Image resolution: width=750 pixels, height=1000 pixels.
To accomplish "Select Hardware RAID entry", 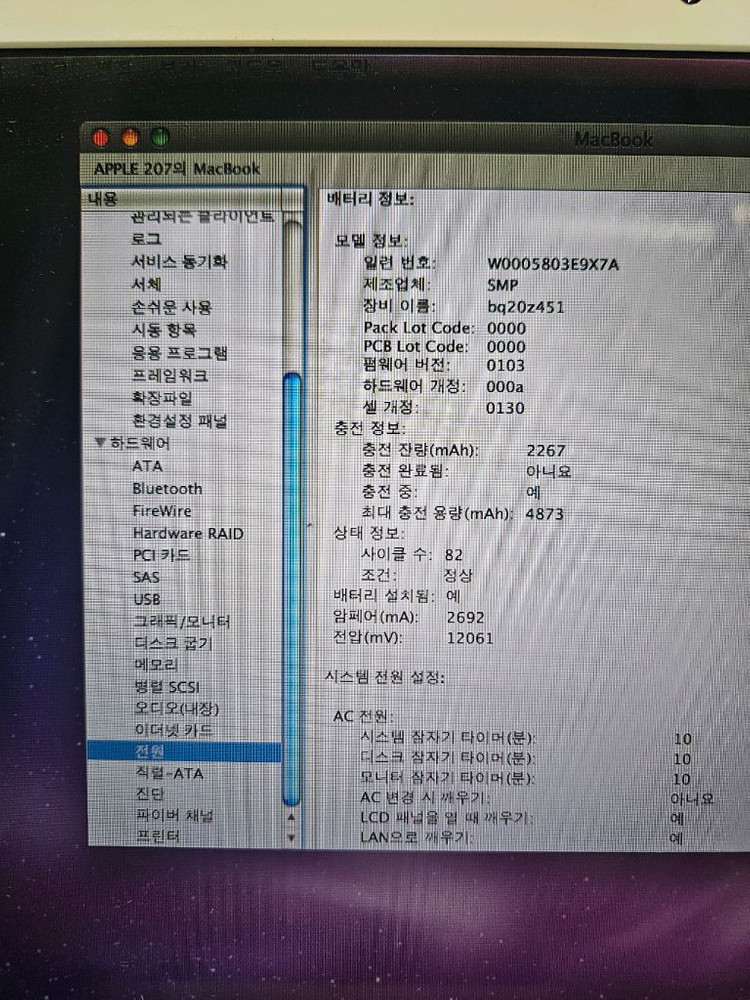I will [188, 533].
